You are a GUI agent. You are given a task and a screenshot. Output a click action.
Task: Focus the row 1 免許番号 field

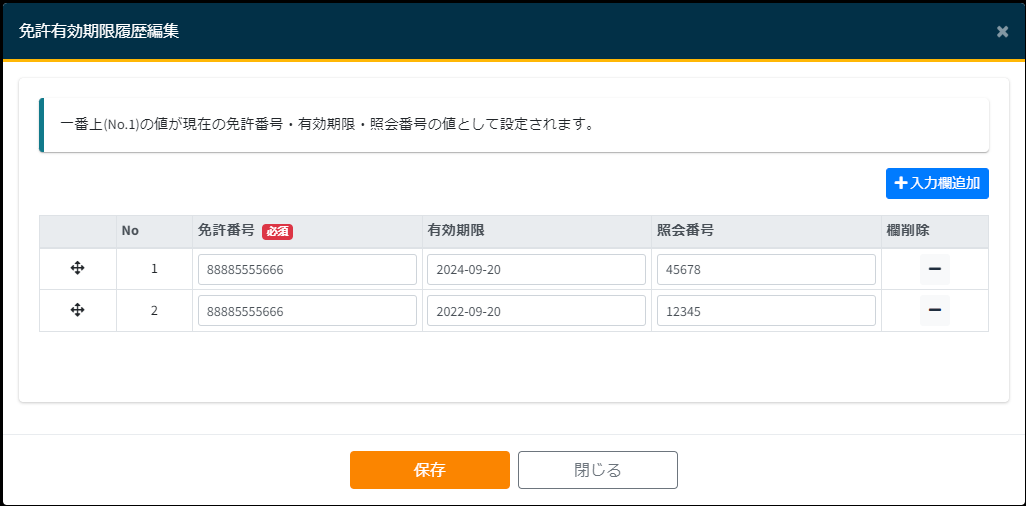[307, 270]
